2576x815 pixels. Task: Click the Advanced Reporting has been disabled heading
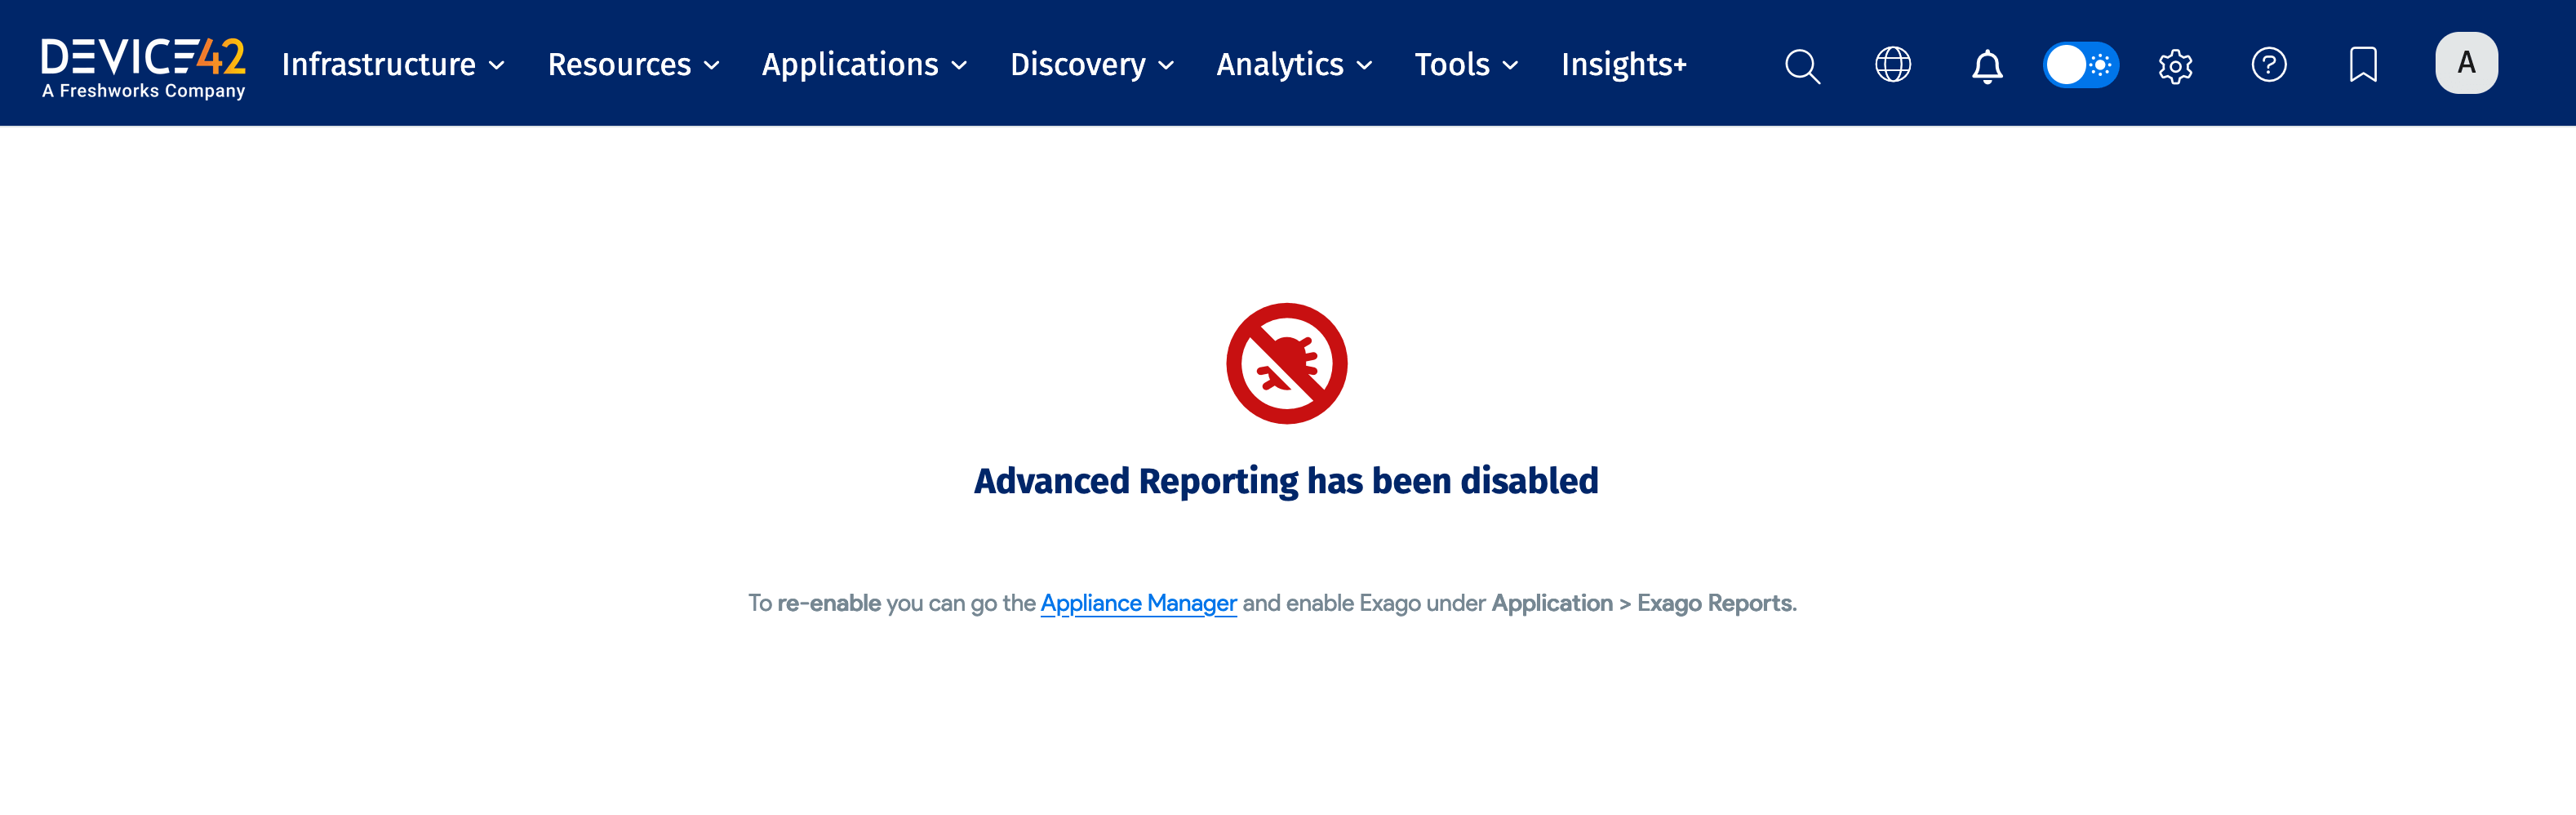click(1286, 481)
